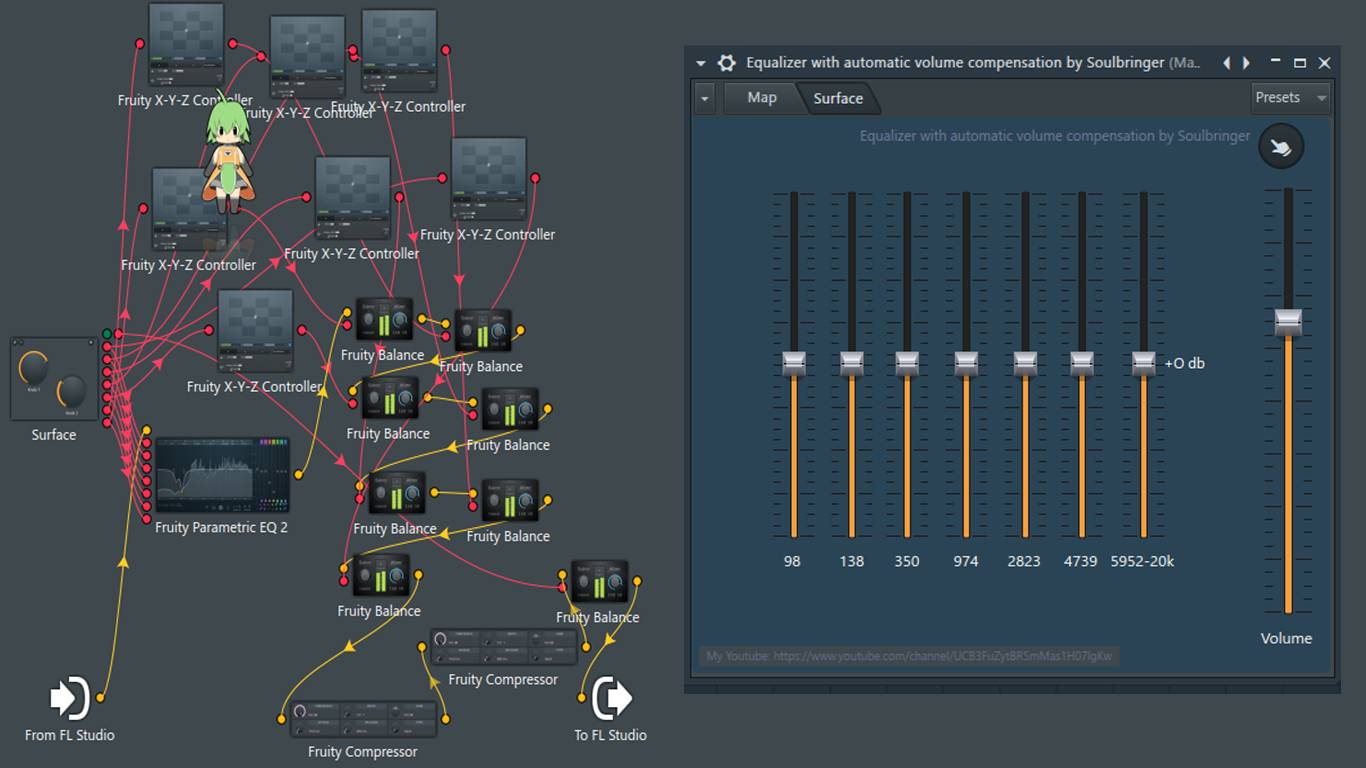The width and height of the screenshot is (1366, 768).
Task: Toggle the yellow From FL Studio output port
Action: click(100, 698)
